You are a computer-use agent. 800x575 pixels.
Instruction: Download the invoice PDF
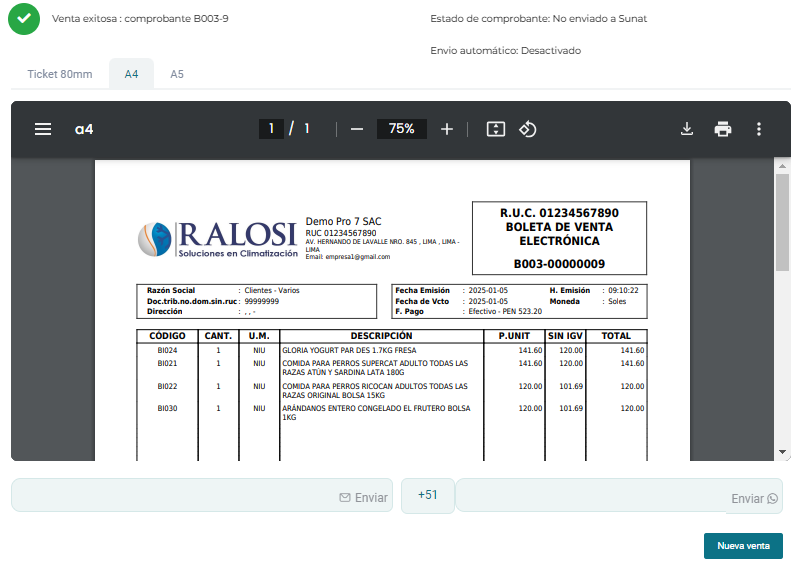point(687,129)
